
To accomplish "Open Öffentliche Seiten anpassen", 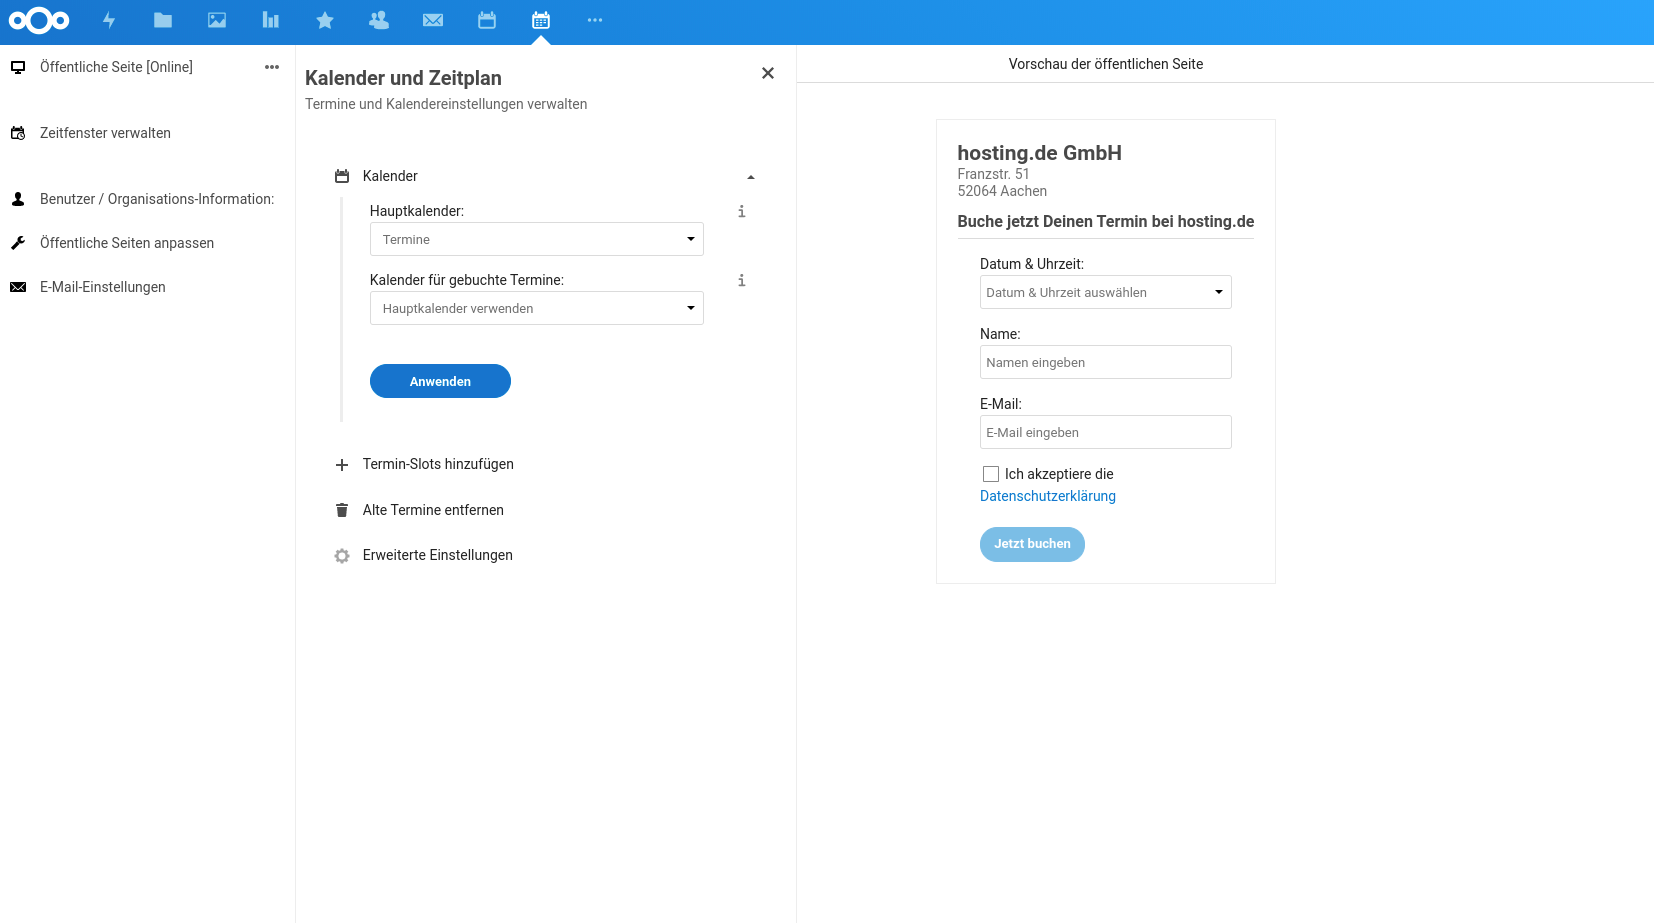I will [127, 243].
